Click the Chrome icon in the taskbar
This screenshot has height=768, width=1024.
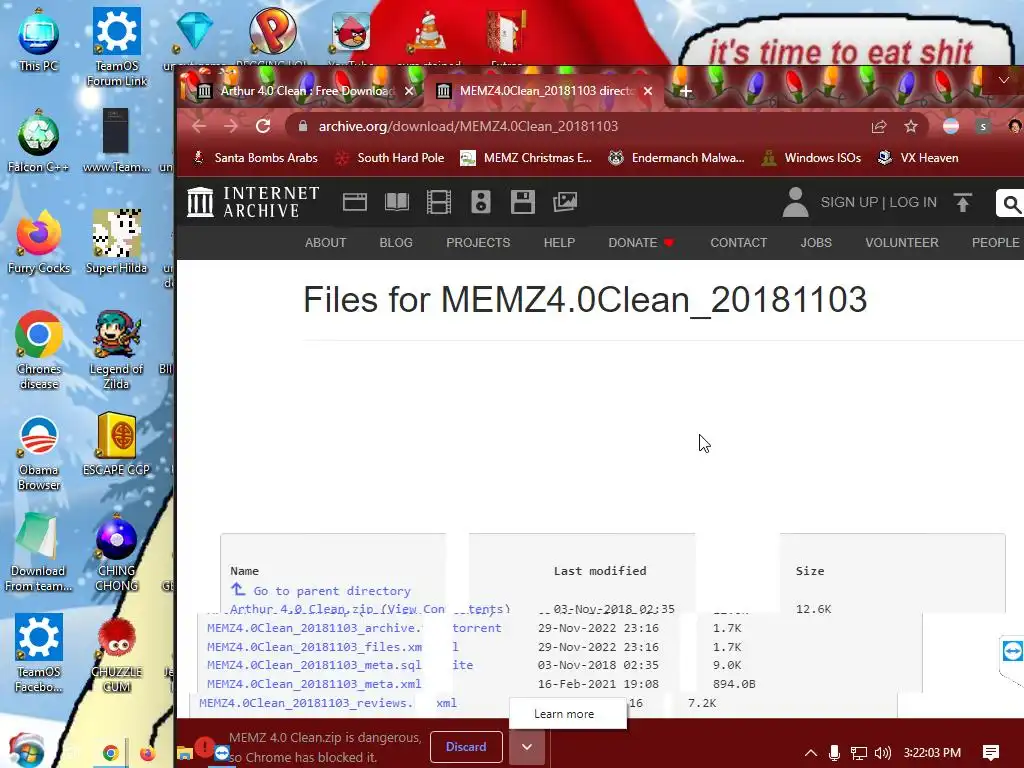pos(110,753)
